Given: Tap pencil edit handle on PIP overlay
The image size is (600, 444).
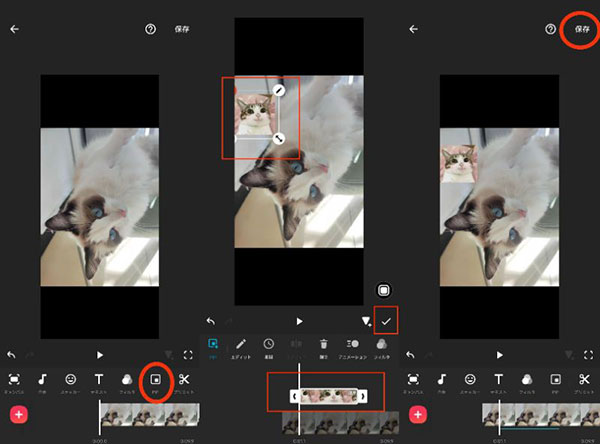Looking at the screenshot, I should pyautogui.click(x=279, y=91).
